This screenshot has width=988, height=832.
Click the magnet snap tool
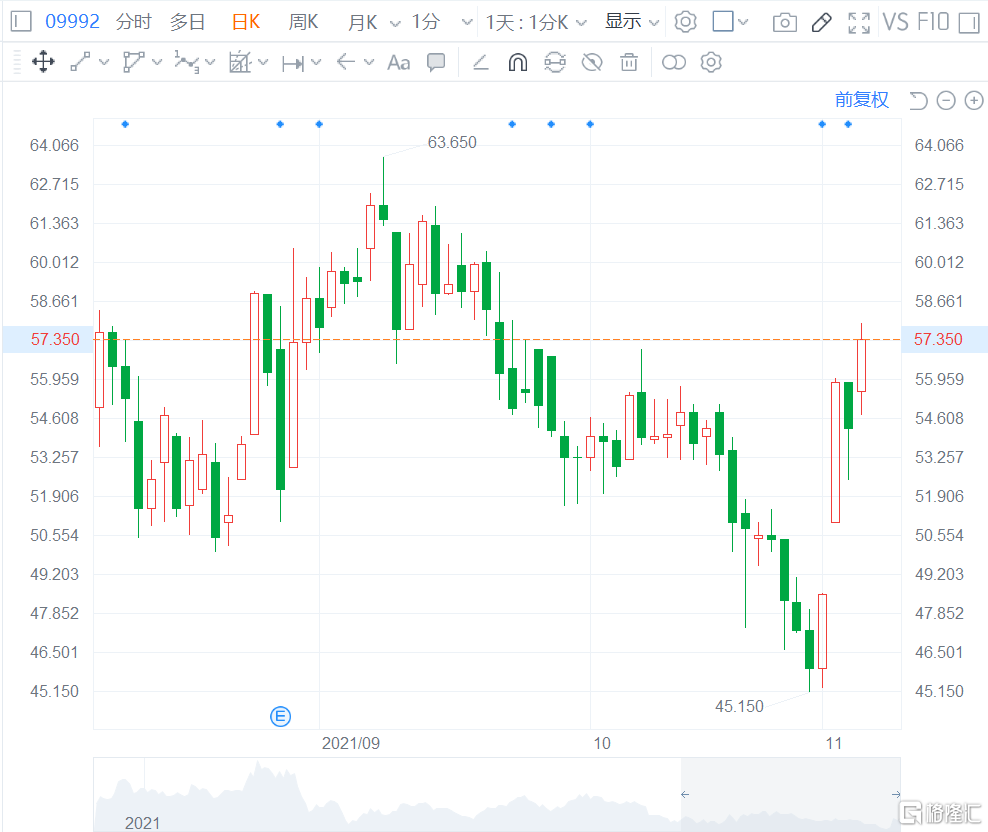point(517,63)
